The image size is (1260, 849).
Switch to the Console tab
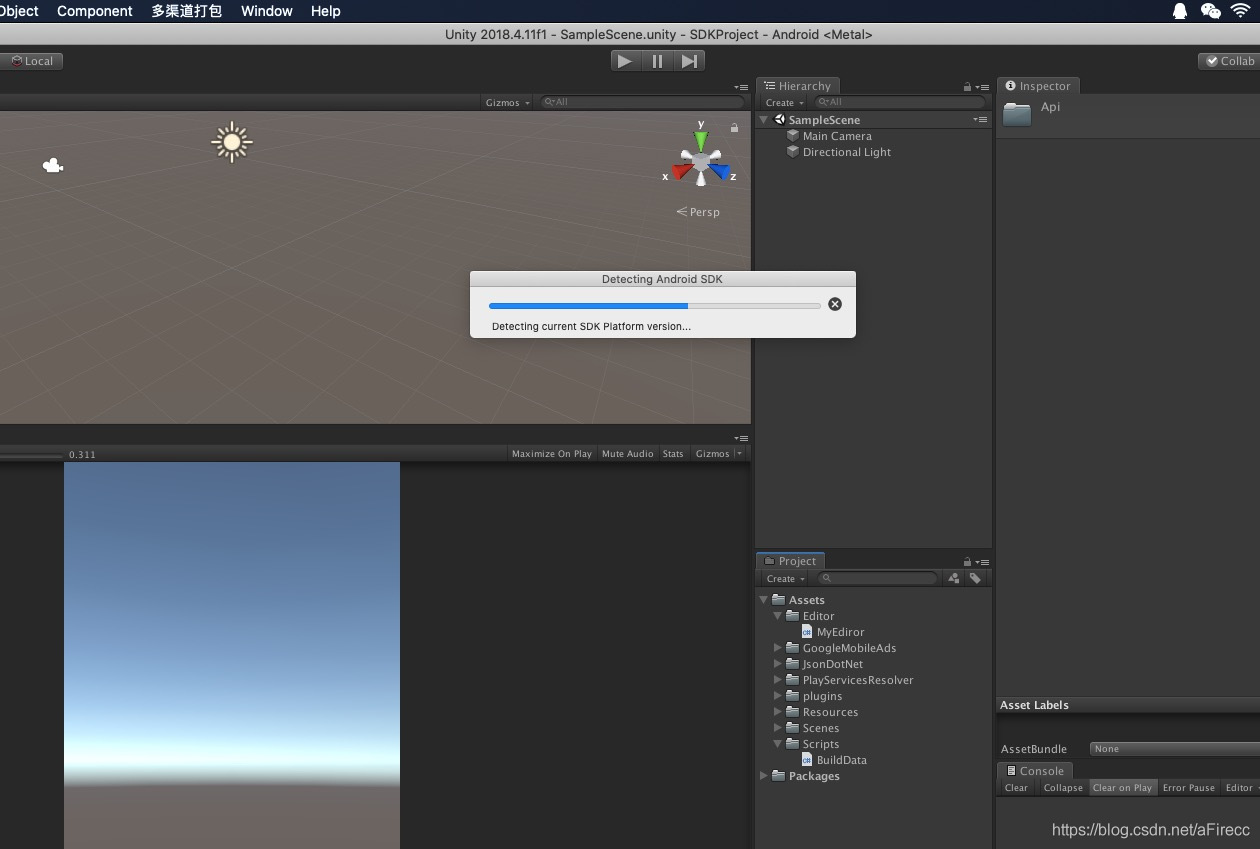pyautogui.click(x=1034, y=771)
